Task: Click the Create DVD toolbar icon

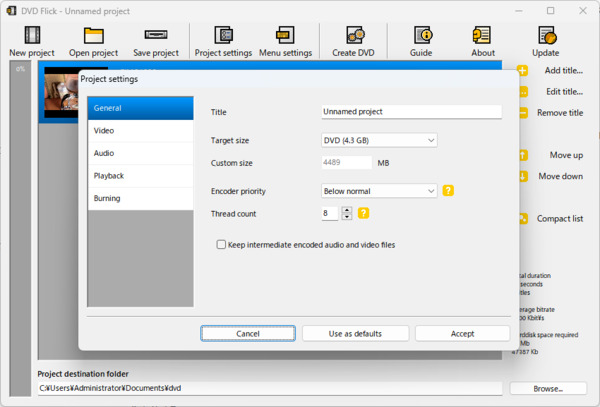Action: click(x=352, y=35)
